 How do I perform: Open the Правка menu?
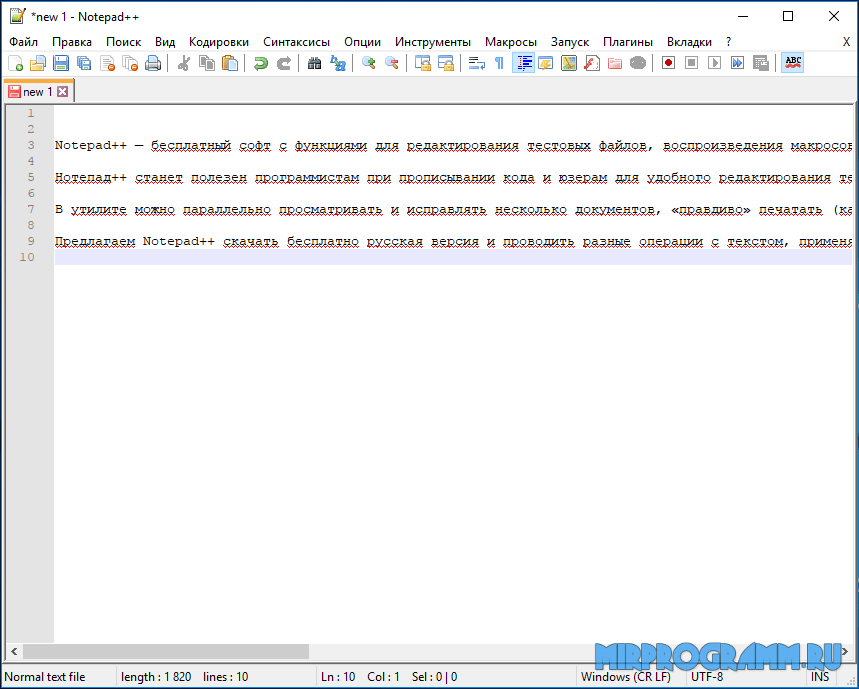[x=72, y=42]
